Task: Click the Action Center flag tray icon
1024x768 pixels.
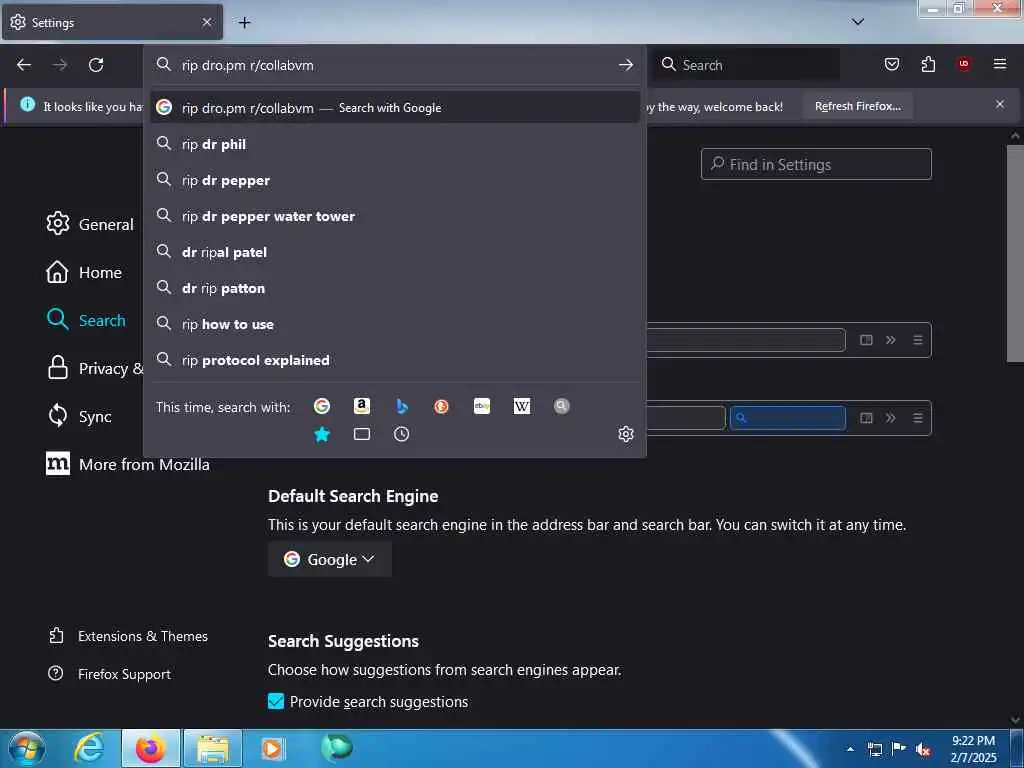Action: tap(899, 749)
